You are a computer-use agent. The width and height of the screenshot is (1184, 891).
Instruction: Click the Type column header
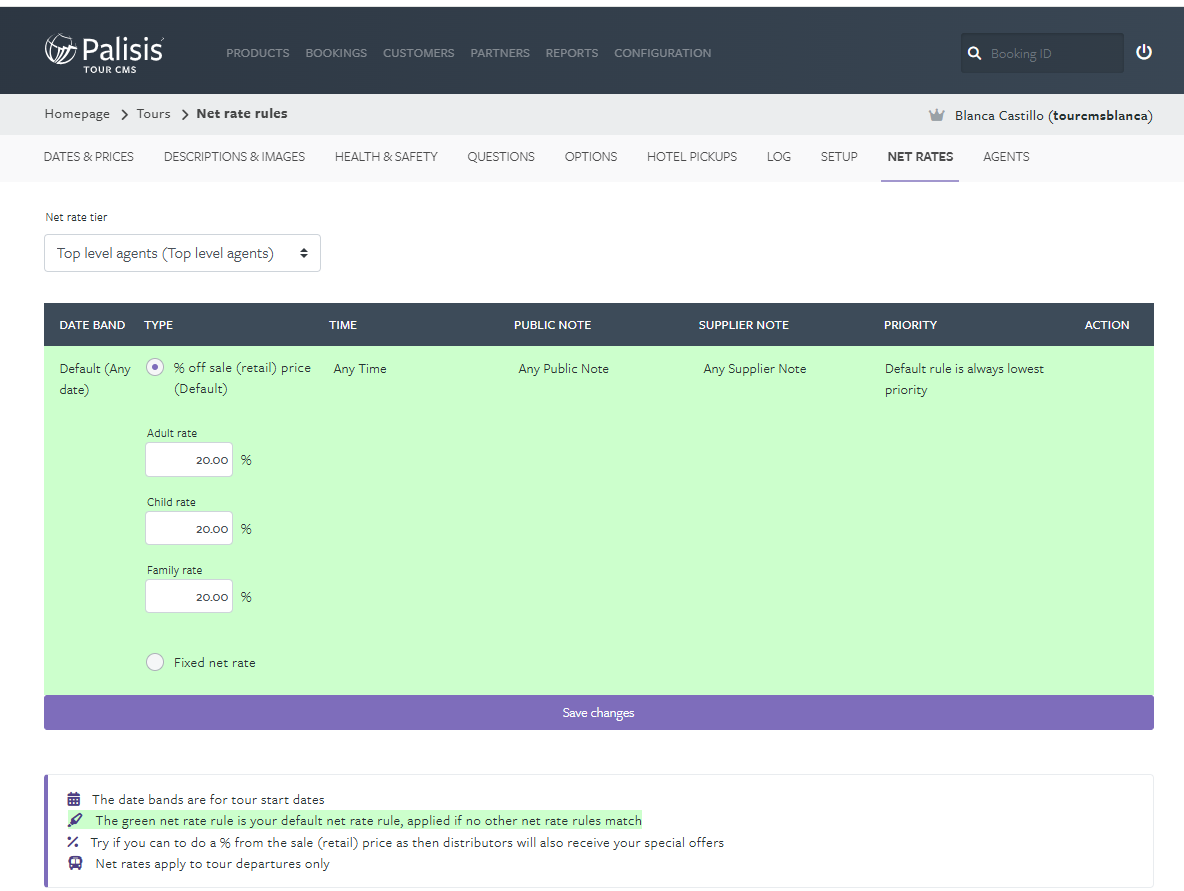pyautogui.click(x=159, y=325)
